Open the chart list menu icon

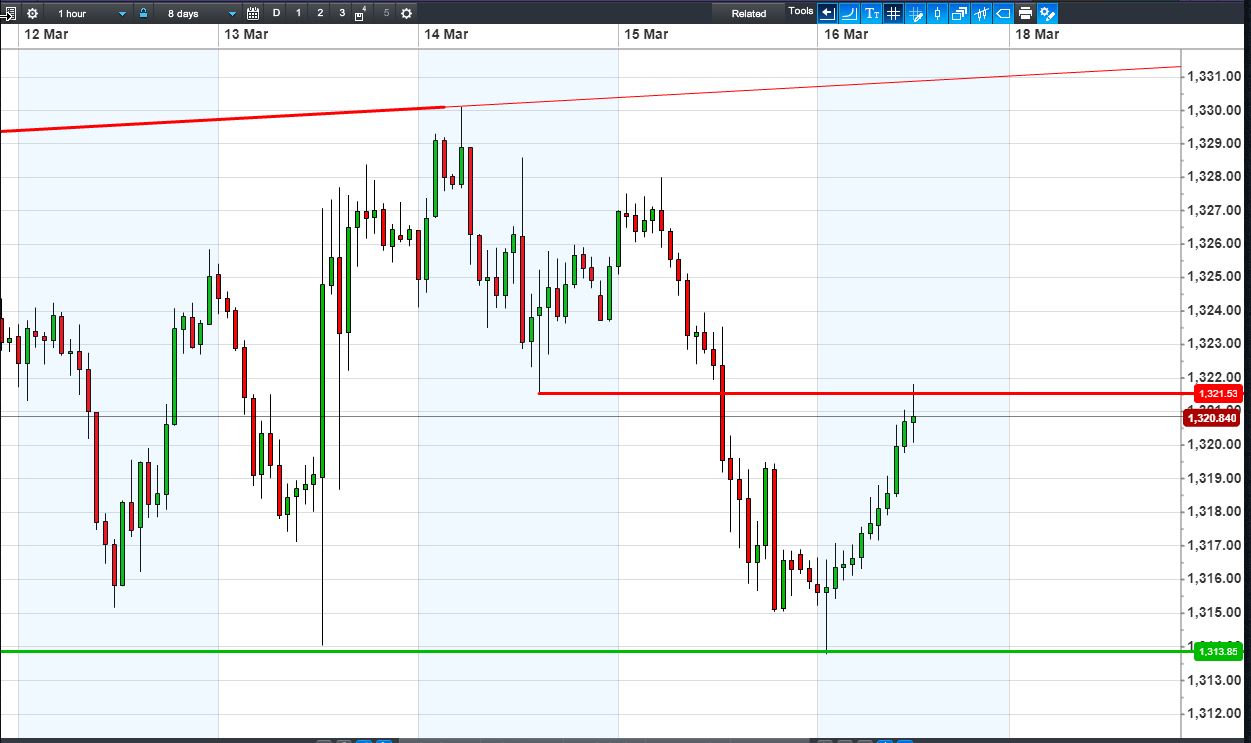tap(9, 13)
